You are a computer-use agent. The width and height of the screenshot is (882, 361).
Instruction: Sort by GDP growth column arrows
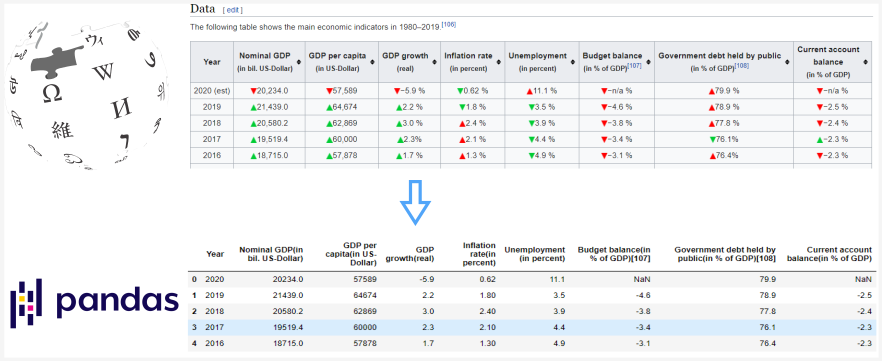434,62
